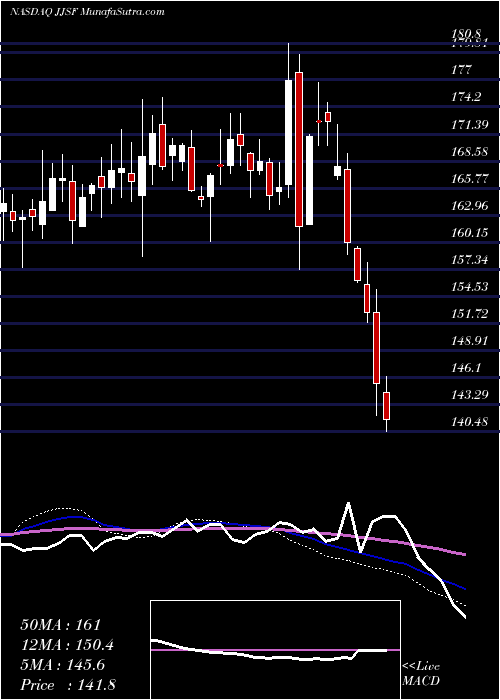500x700 pixels.
Task: Click the <<Live MACD label
Action: [421, 673]
